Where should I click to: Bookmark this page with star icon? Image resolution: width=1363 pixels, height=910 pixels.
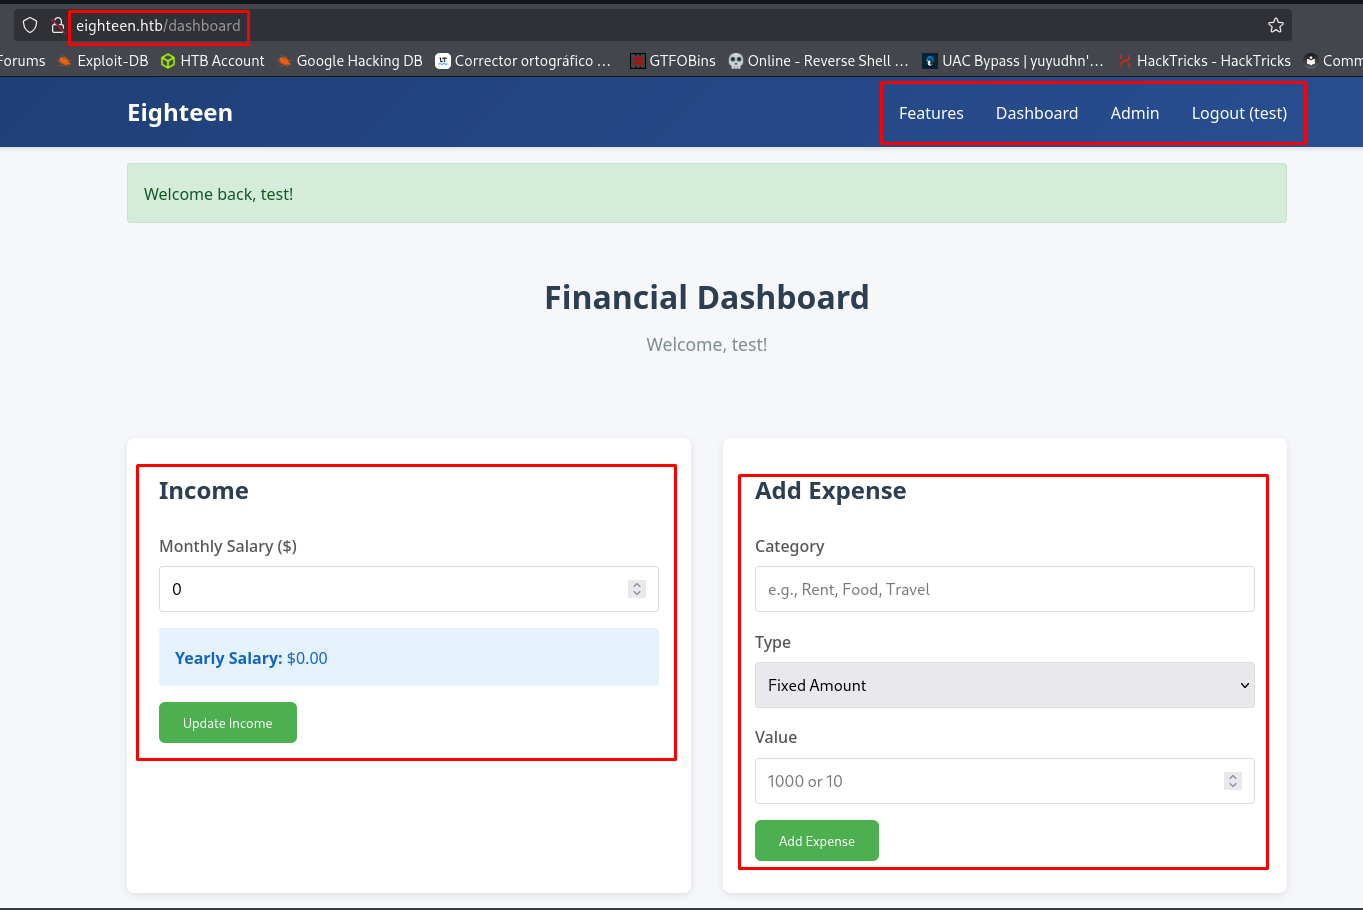(1275, 25)
